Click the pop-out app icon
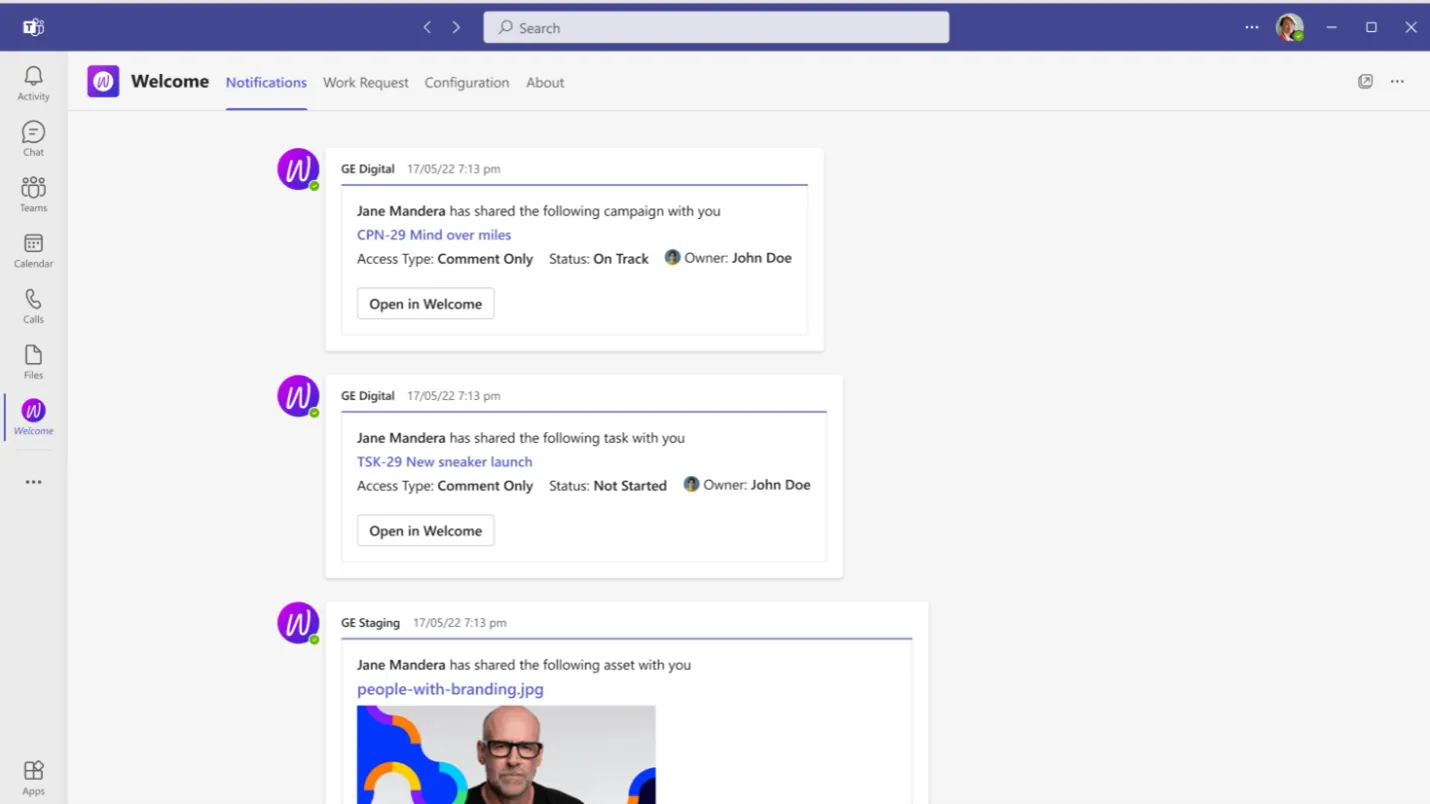Viewport: 1430px width, 804px height. [x=1365, y=82]
